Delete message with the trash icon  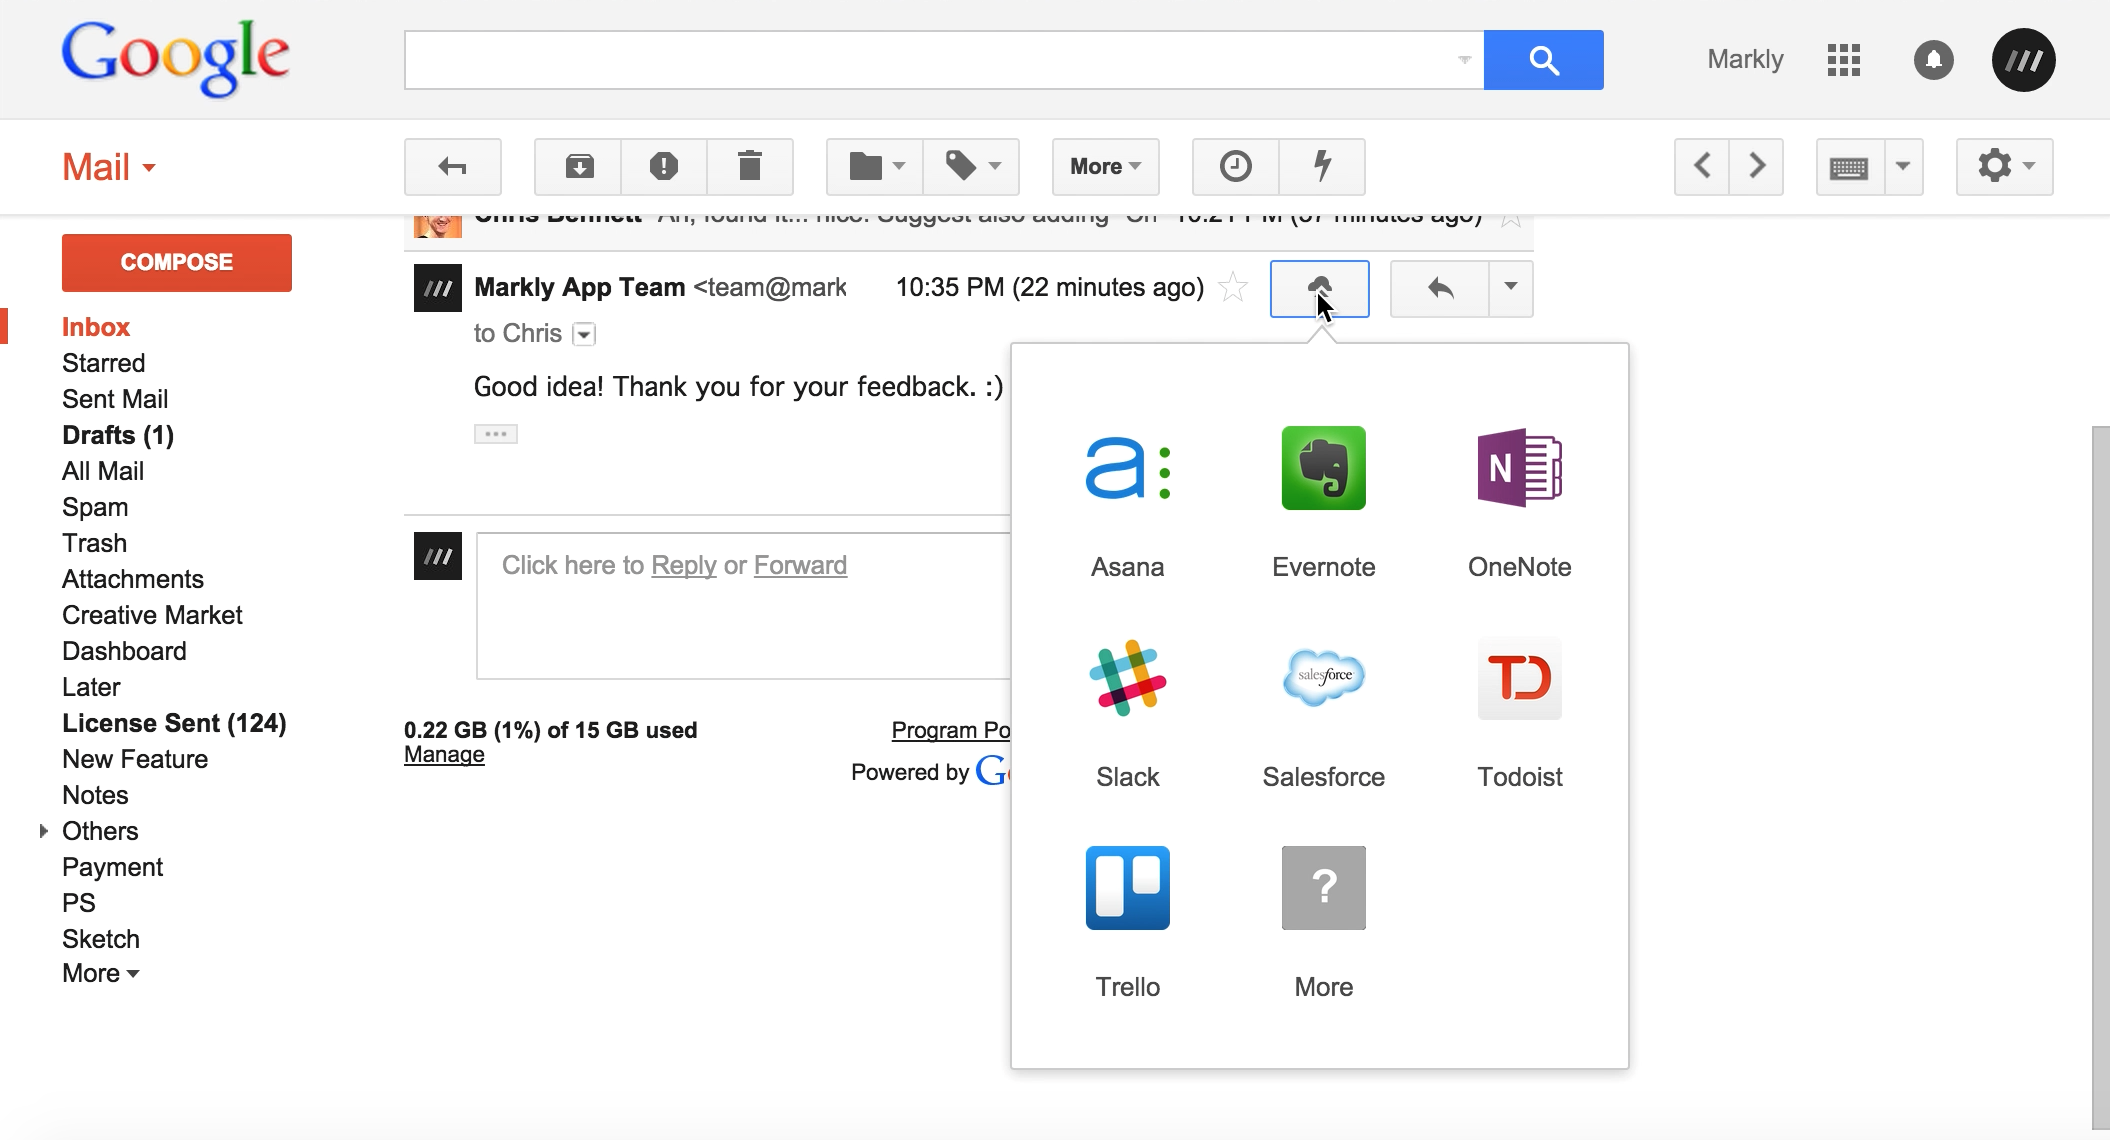click(x=749, y=166)
